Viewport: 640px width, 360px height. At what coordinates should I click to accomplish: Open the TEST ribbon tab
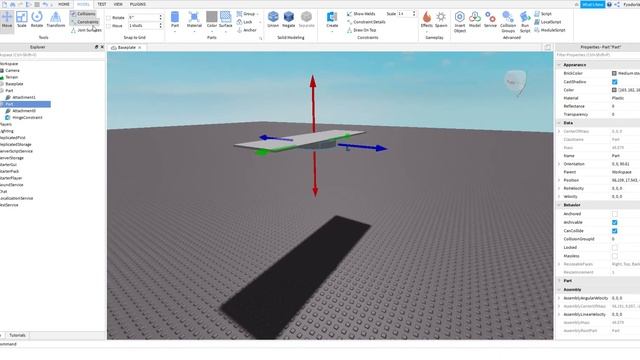click(x=102, y=4)
